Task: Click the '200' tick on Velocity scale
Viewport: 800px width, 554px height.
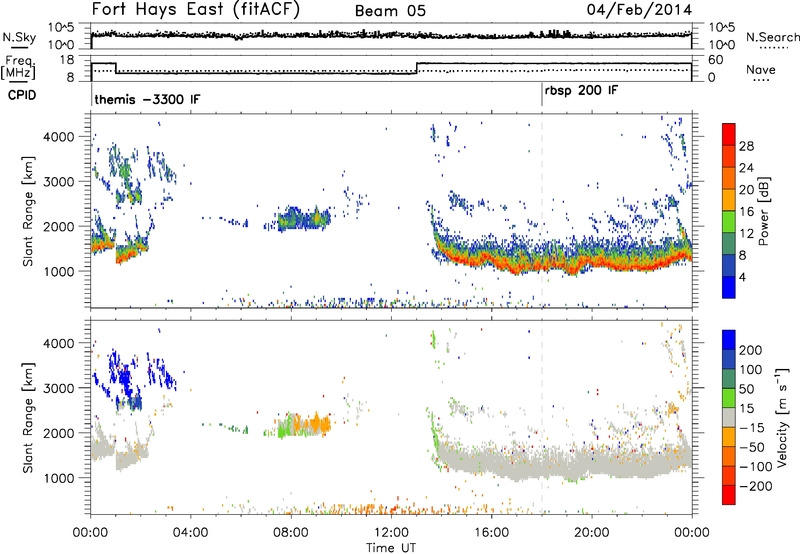Action: tap(751, 350)
